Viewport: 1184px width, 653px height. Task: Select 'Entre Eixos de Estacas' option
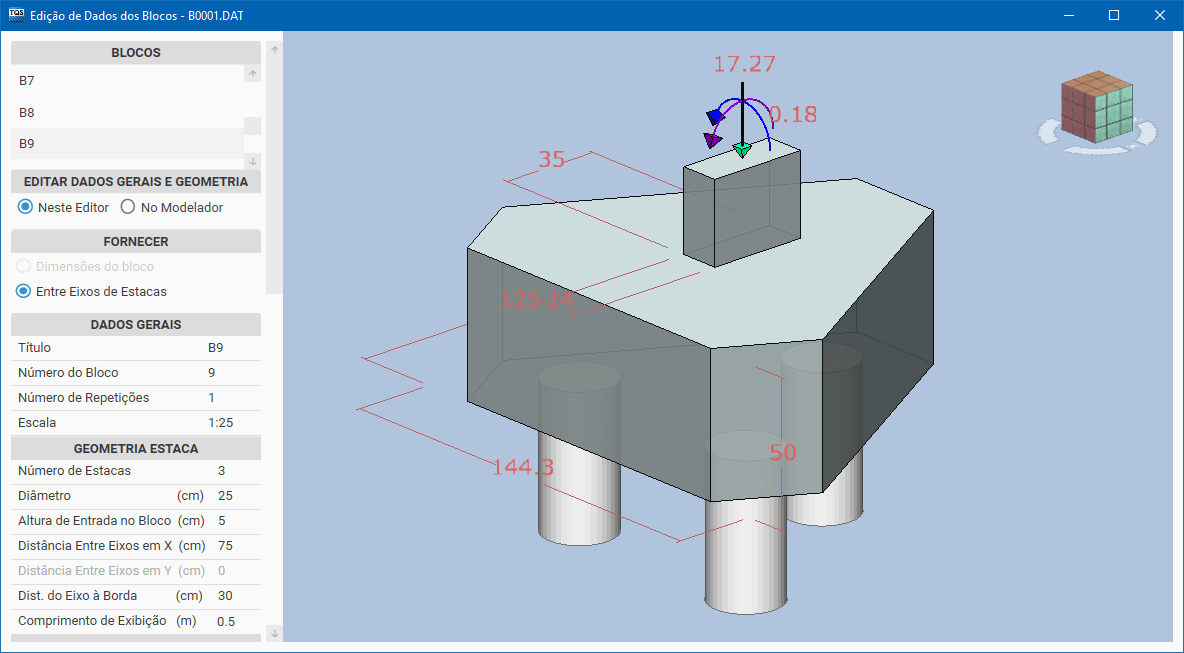(x=22, y=291)
